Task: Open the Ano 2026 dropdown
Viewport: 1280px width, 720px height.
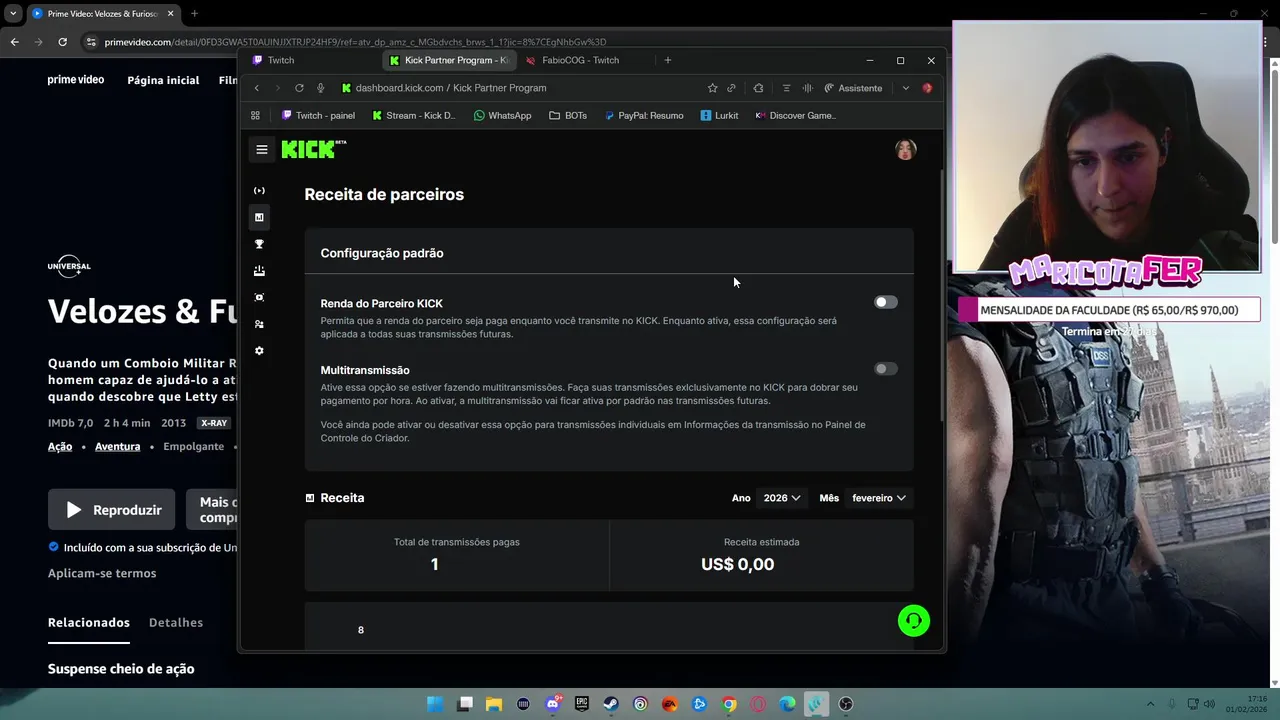Action: pyautogui.click(x=782, y=498)
